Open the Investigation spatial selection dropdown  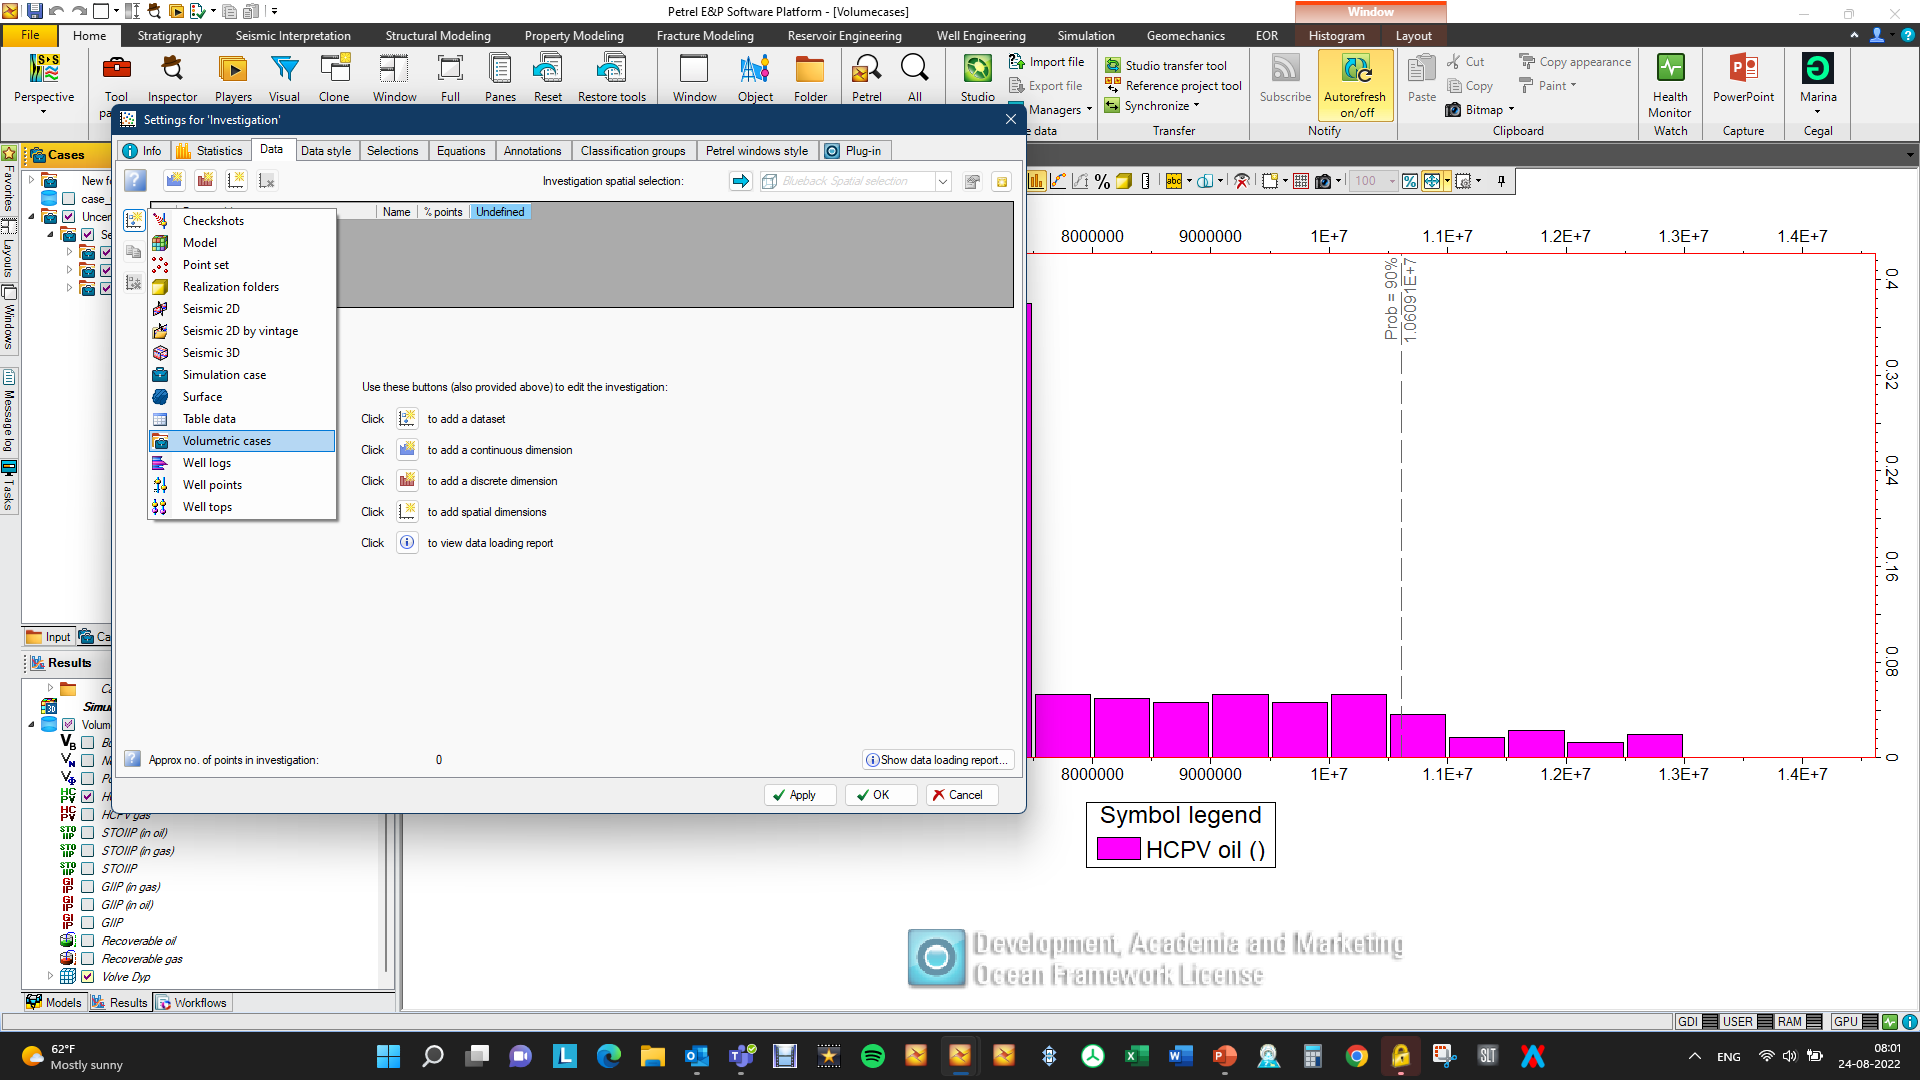942,182
